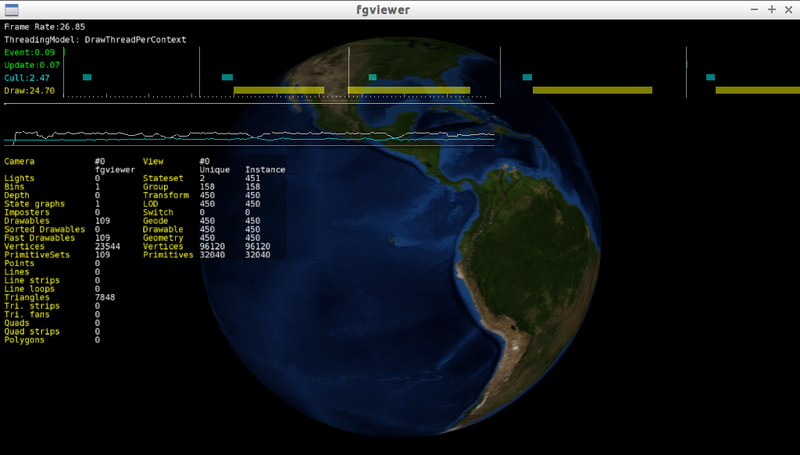The image size is (800, 455).
Task: Click the Instance column header
Action: (x=265, y=170)
